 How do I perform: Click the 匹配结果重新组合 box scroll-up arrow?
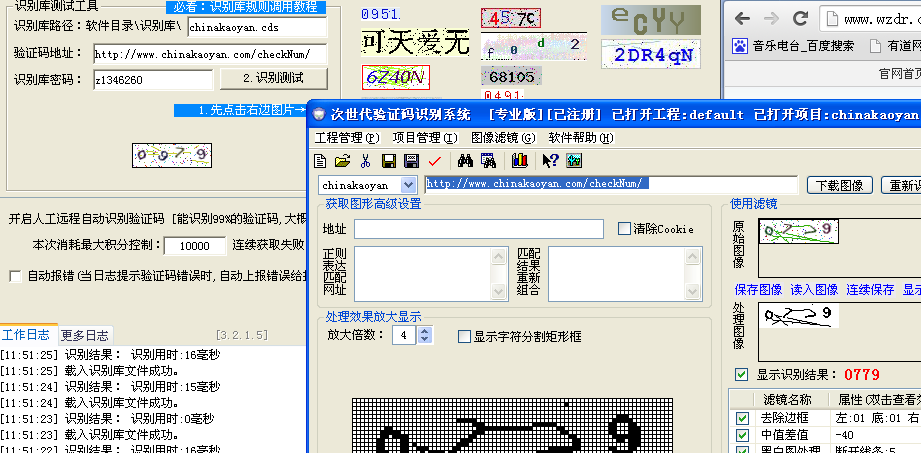point(693,256)
